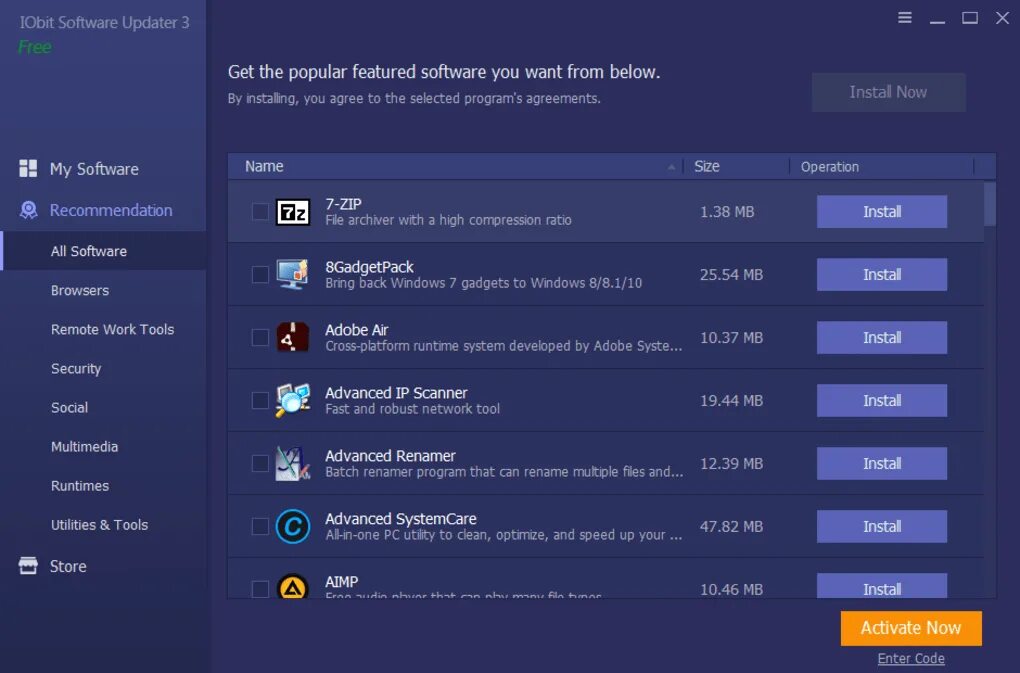Screen dimensions: 1020x673
Task: Install 7-ZIP
Action: (881, 212)
